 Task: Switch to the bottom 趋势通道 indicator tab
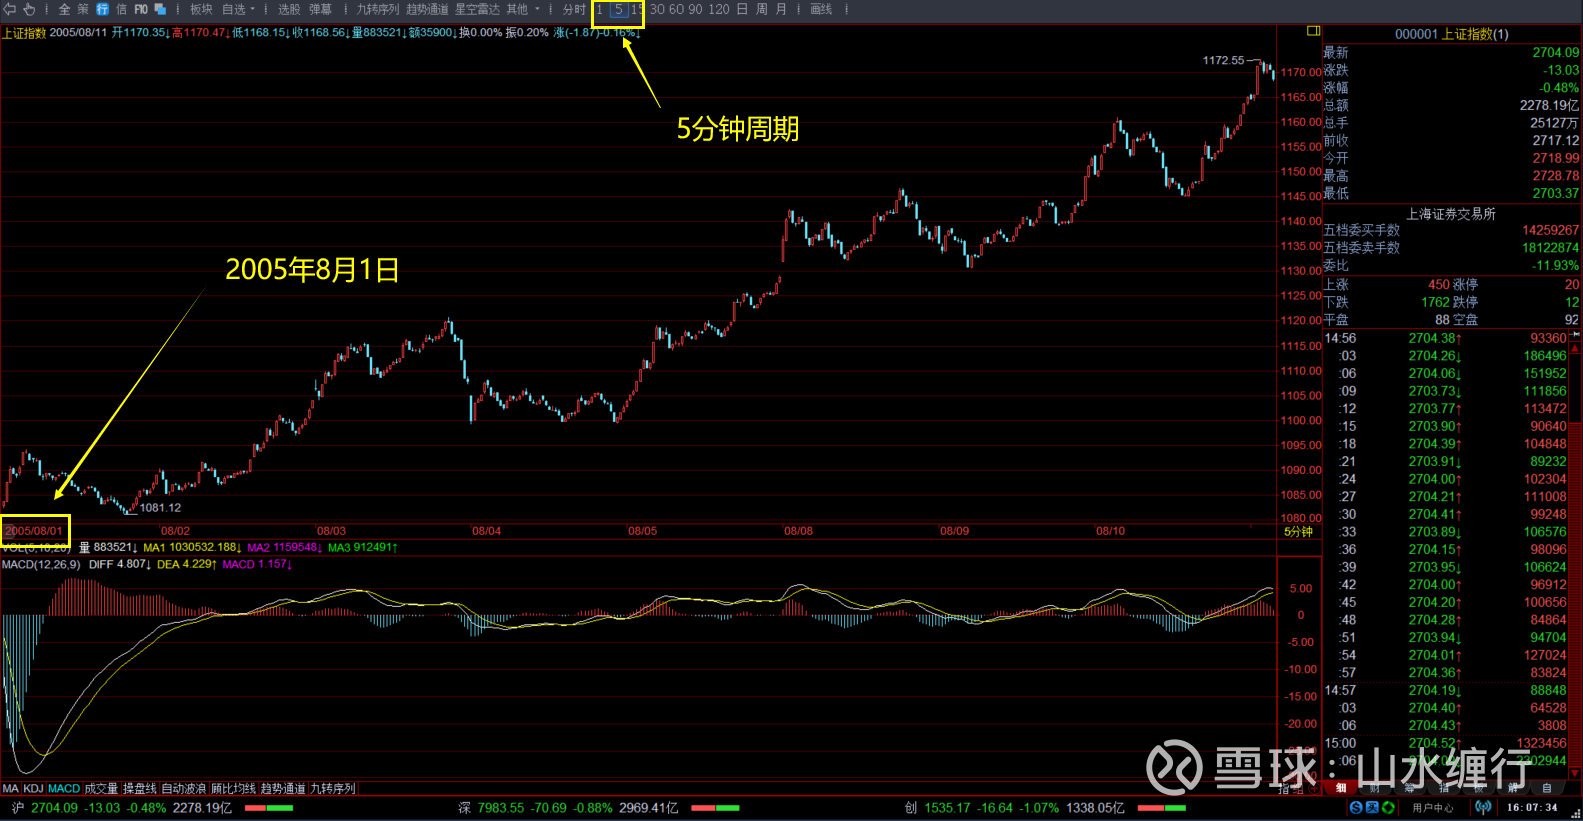tap(283, 788)
